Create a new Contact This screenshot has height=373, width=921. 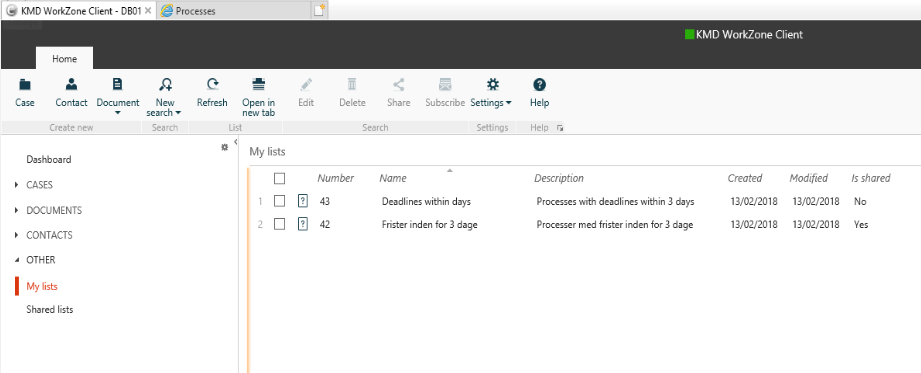(71, 93)
